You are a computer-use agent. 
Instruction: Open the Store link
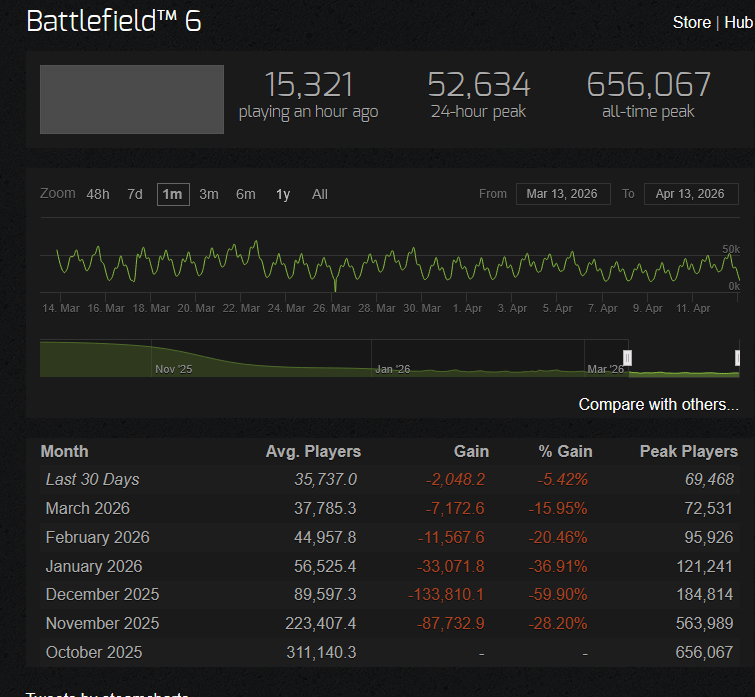click(x=691, y=22)
